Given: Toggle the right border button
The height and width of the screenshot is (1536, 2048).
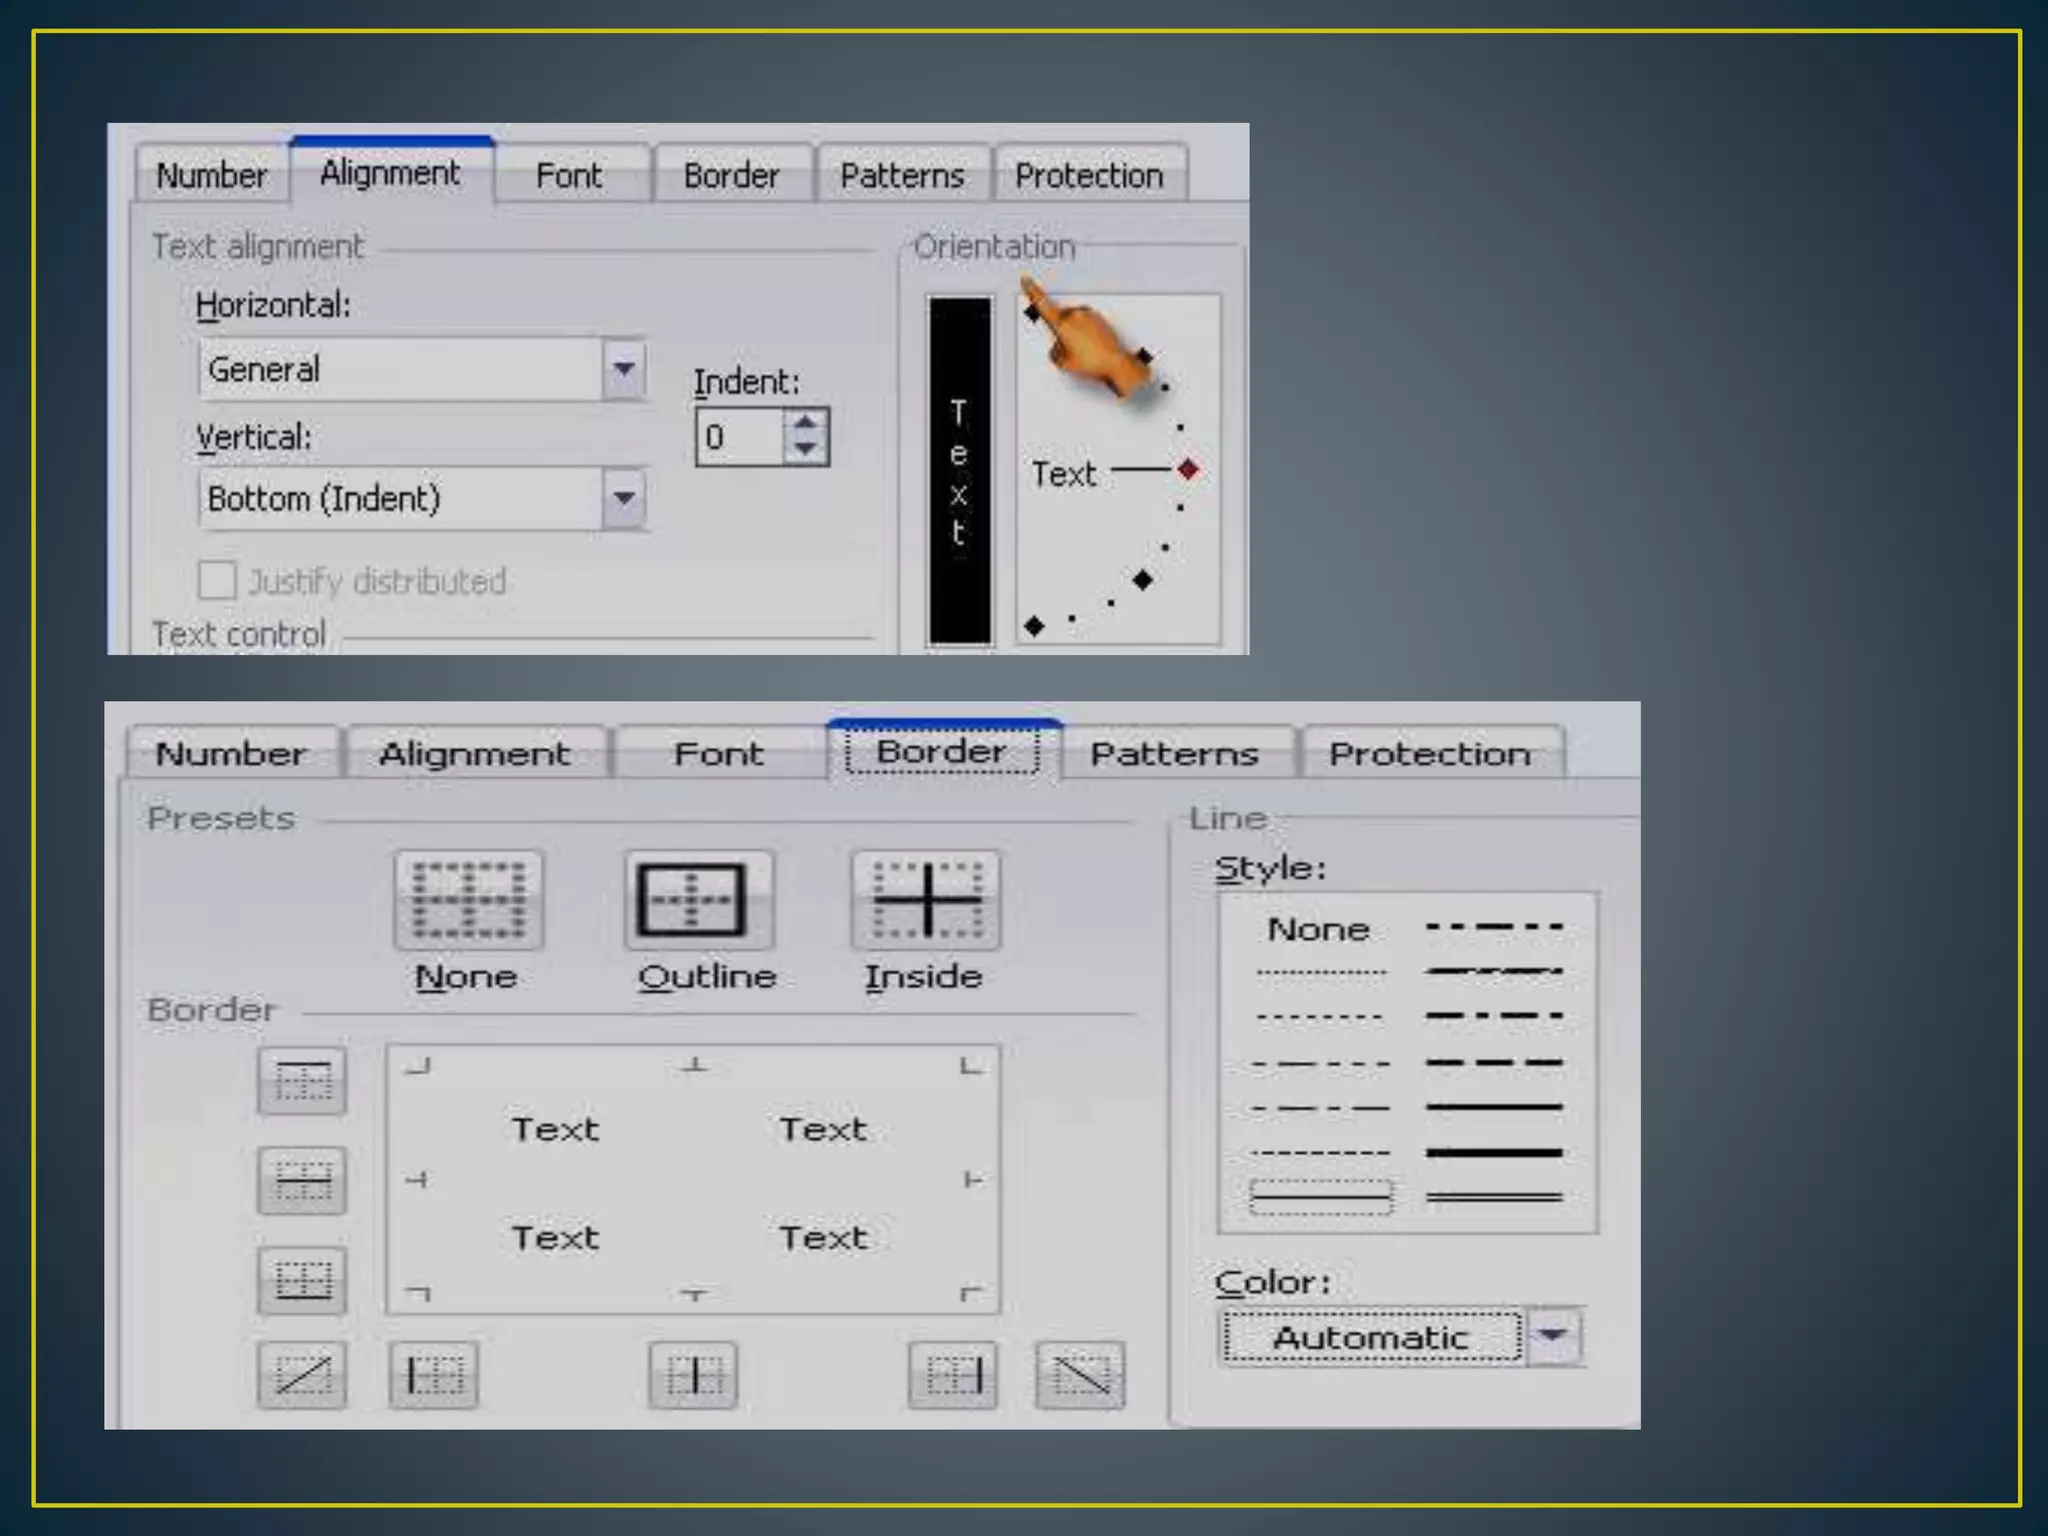Looking at the screenshot, I should (953, 1375).
